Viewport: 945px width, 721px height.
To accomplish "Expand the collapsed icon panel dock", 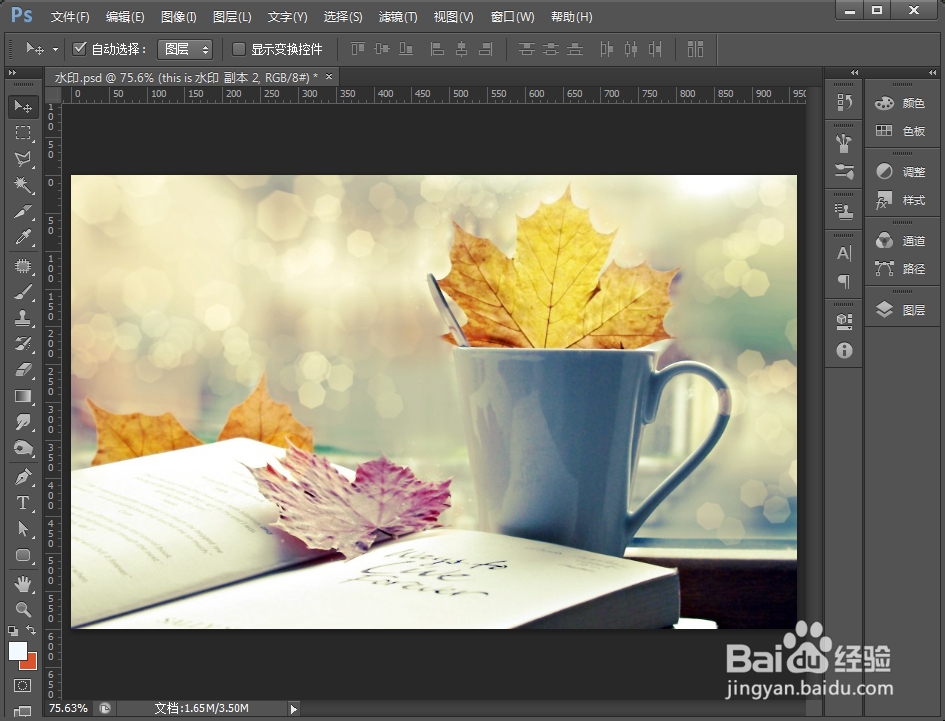I will (x=854, y=73).
